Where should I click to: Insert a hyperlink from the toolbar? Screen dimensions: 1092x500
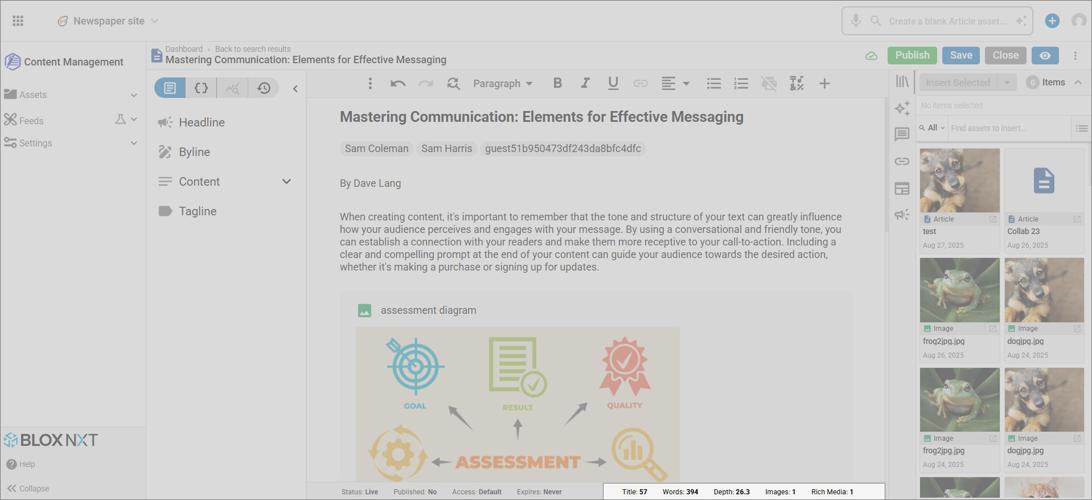pyautogui.click(x=640, y=84)
